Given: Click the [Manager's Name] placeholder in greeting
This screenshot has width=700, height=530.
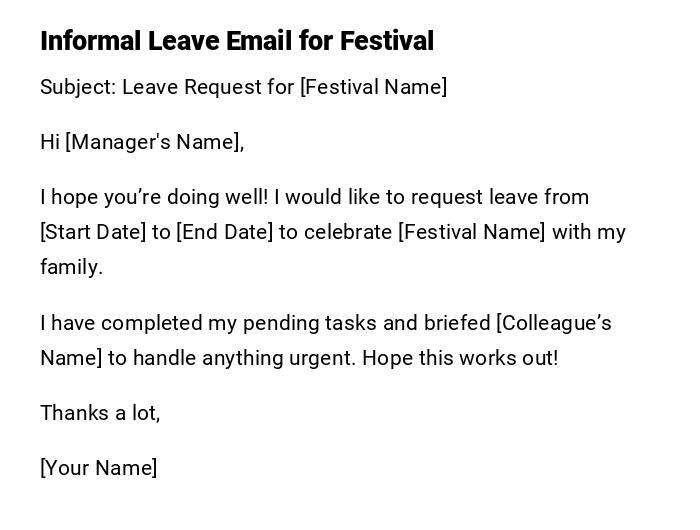Looking at the screenshot, I should [x=154, y=142].
